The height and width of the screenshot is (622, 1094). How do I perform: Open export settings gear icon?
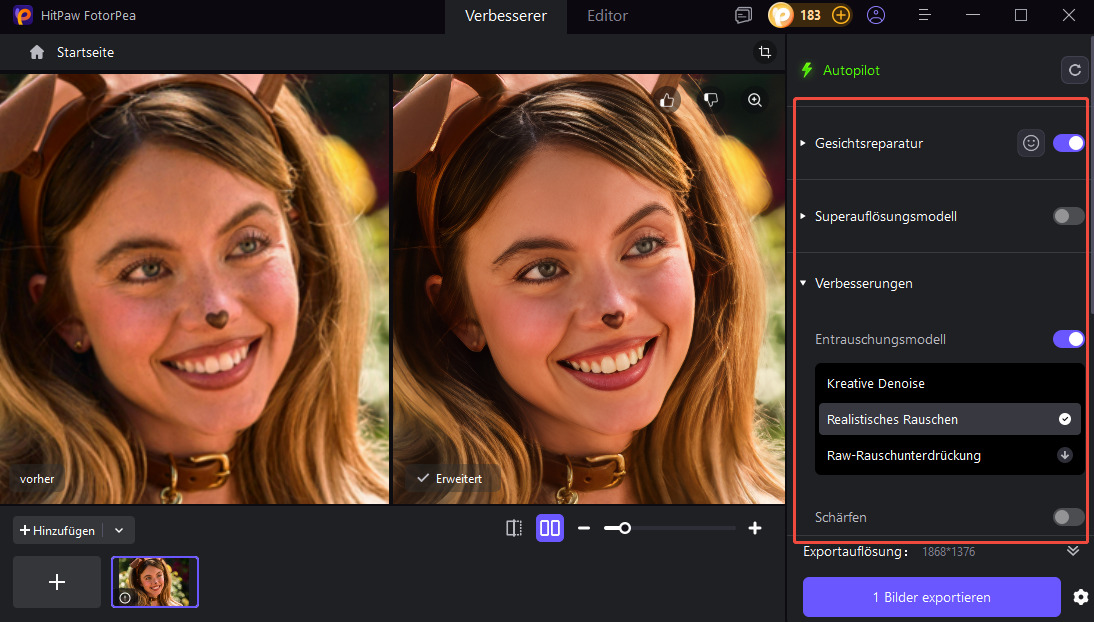tap(1080, 597)
